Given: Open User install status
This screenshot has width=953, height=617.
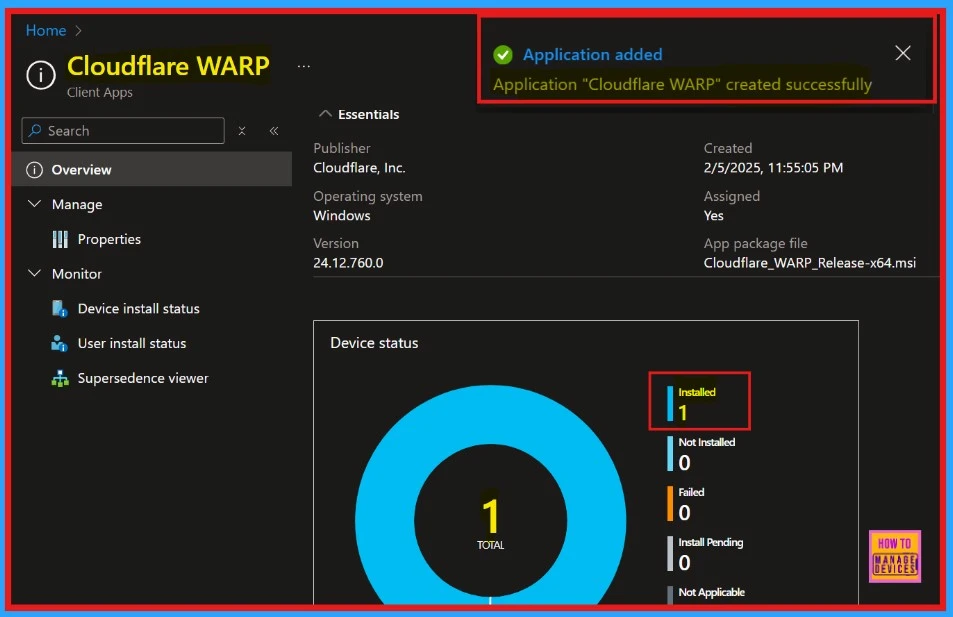Looking at the screenshot, I should tap(132, 343).
